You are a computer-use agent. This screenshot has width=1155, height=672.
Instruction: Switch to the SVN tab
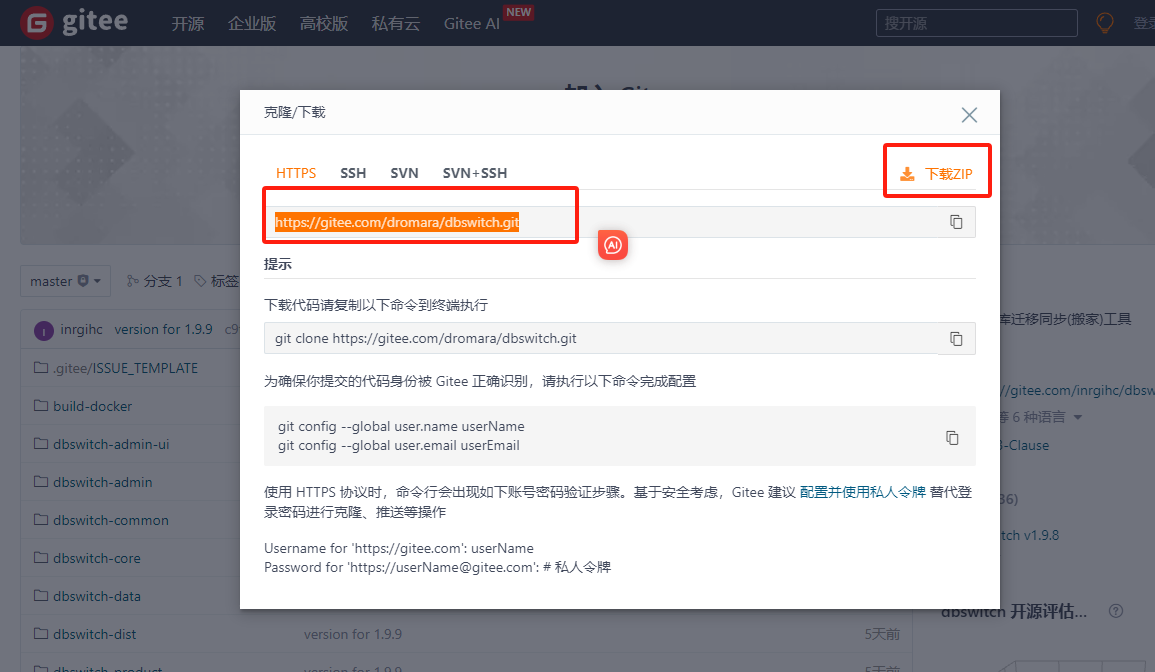coord(404,173)
